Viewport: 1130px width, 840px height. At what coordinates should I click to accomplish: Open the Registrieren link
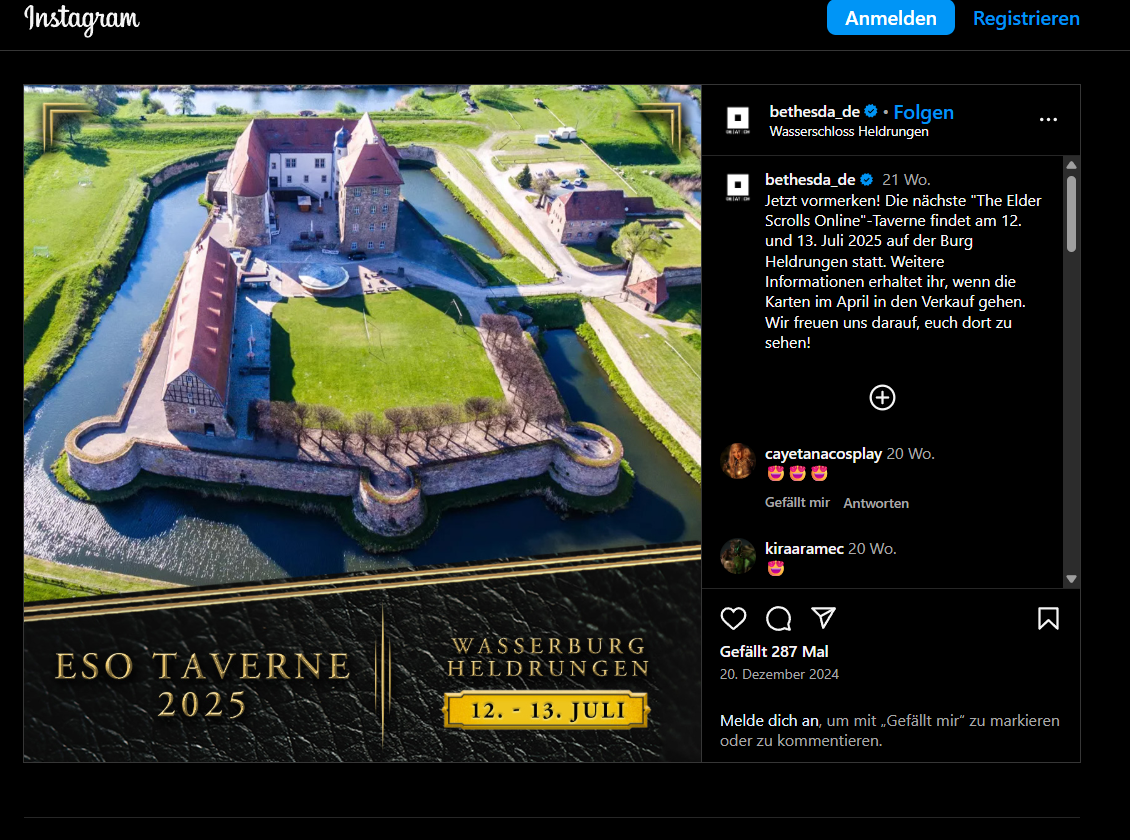pyautogui.click(x=1026, y=18)
